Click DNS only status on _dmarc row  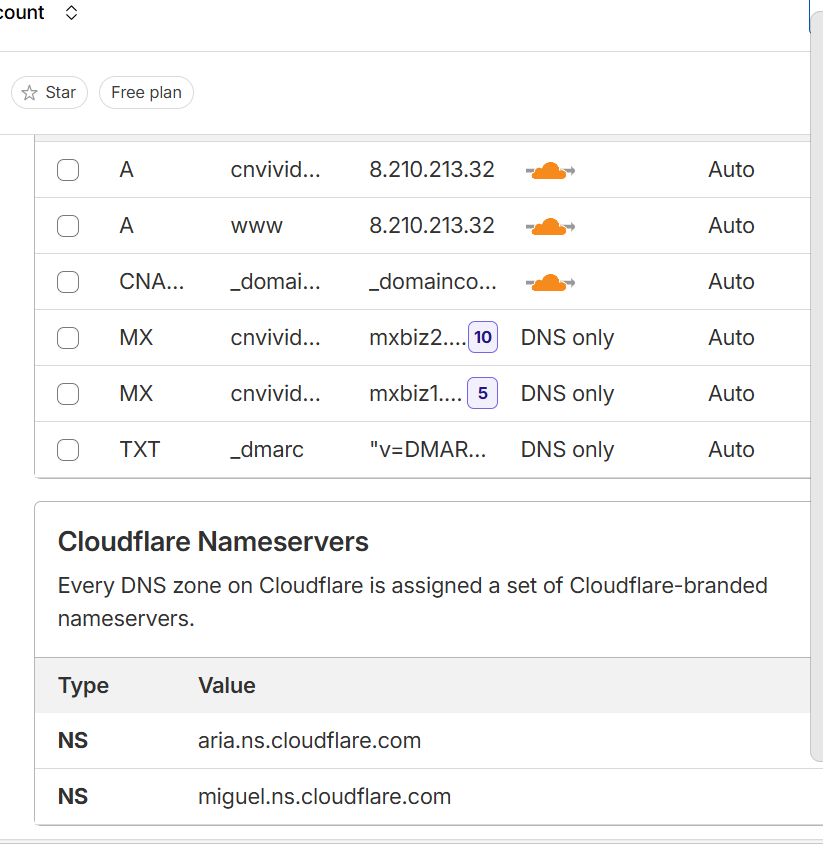click(x=567, y=450)
